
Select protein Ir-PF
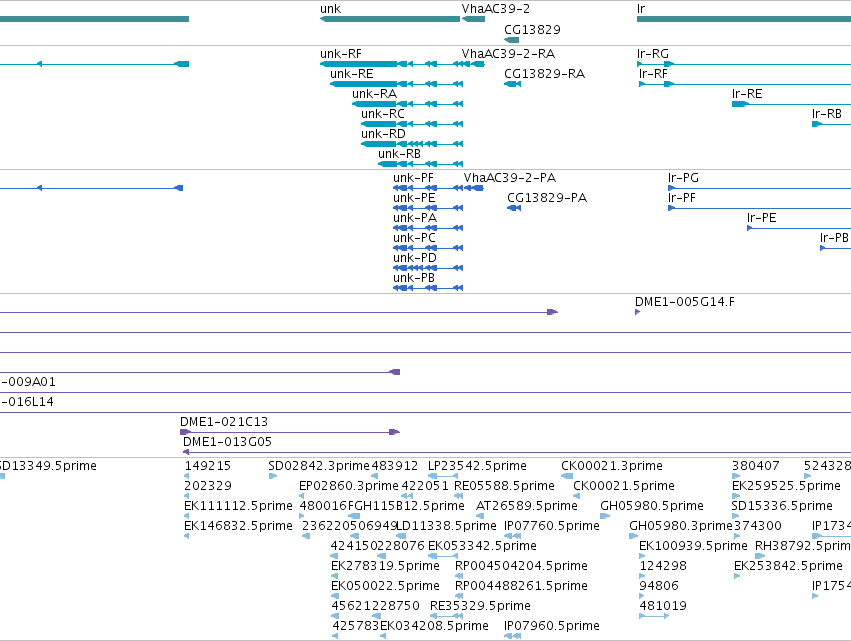point(759,208)
